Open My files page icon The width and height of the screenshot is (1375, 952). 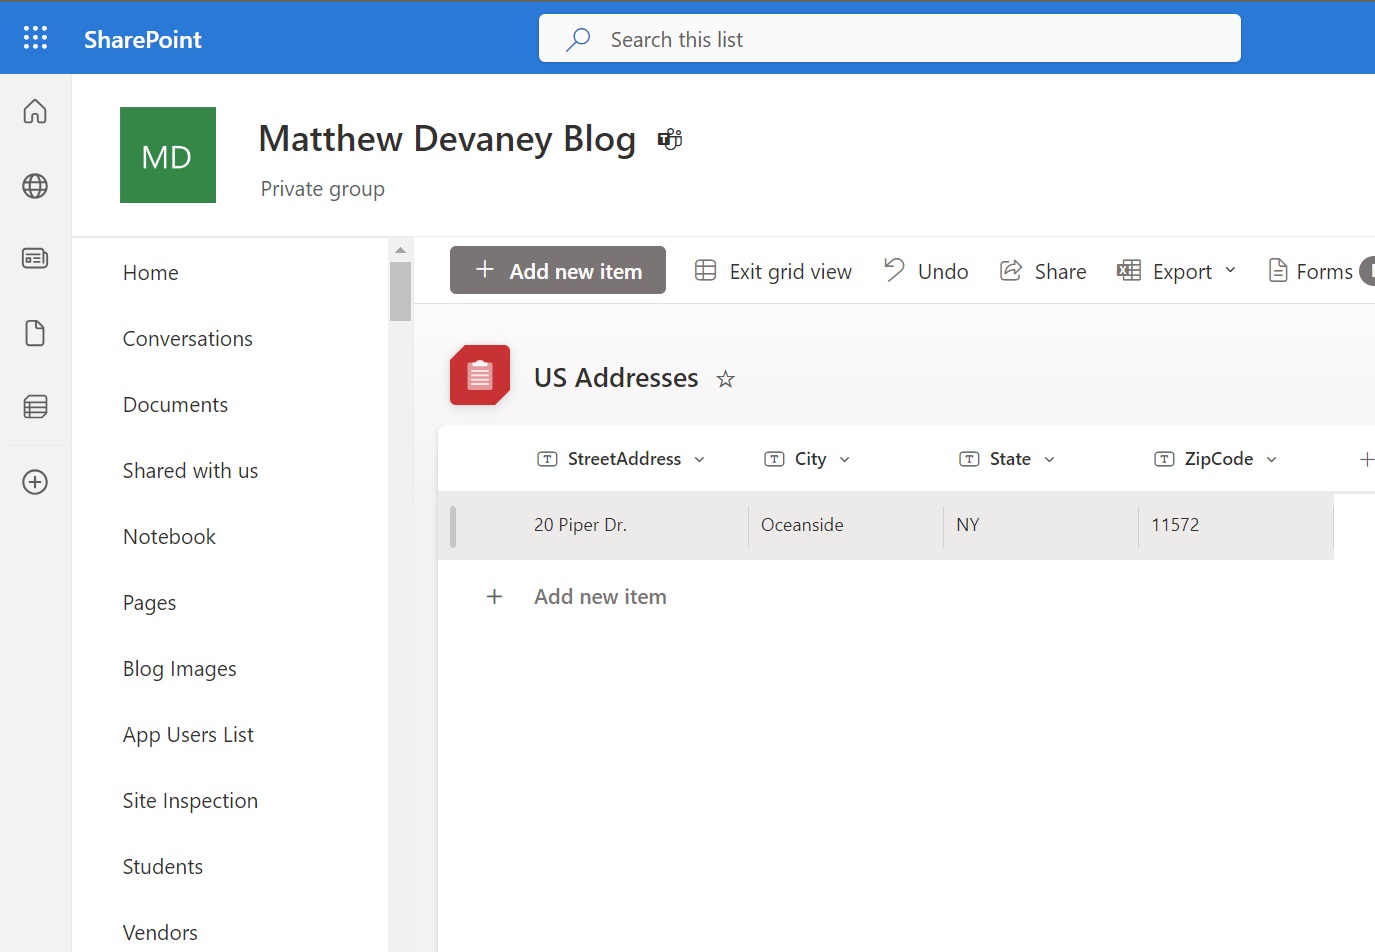(x=35, y=333)
